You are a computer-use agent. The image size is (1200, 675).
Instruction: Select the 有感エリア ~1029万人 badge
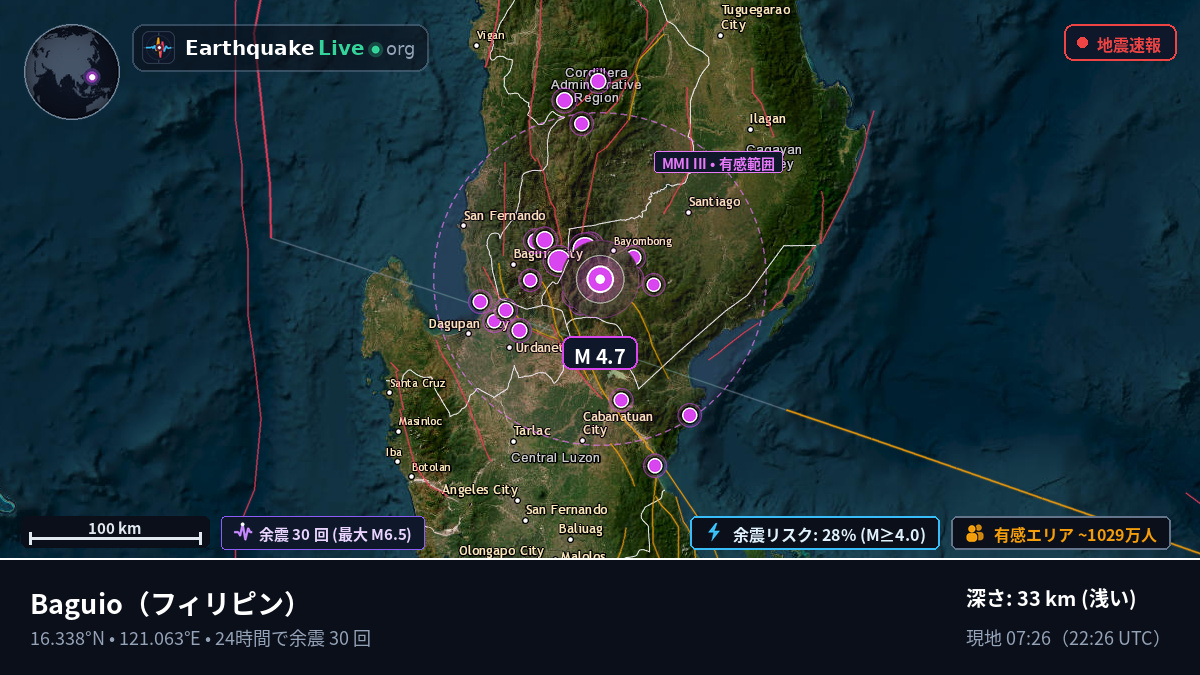coord(1061,534)
